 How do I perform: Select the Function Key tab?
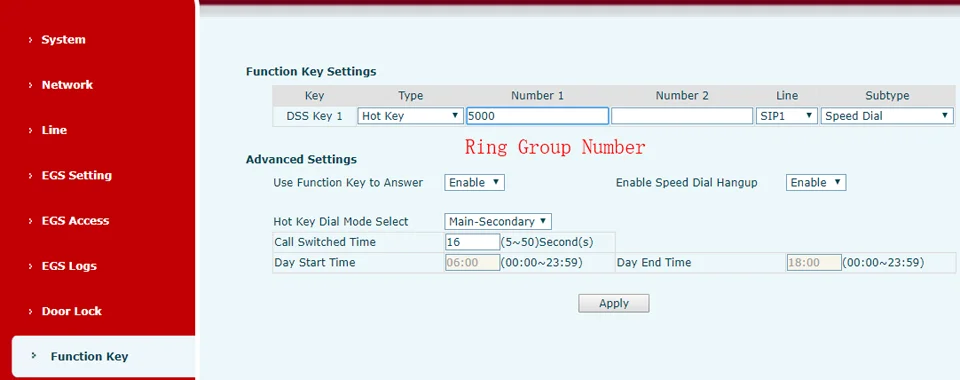point(89,357)
